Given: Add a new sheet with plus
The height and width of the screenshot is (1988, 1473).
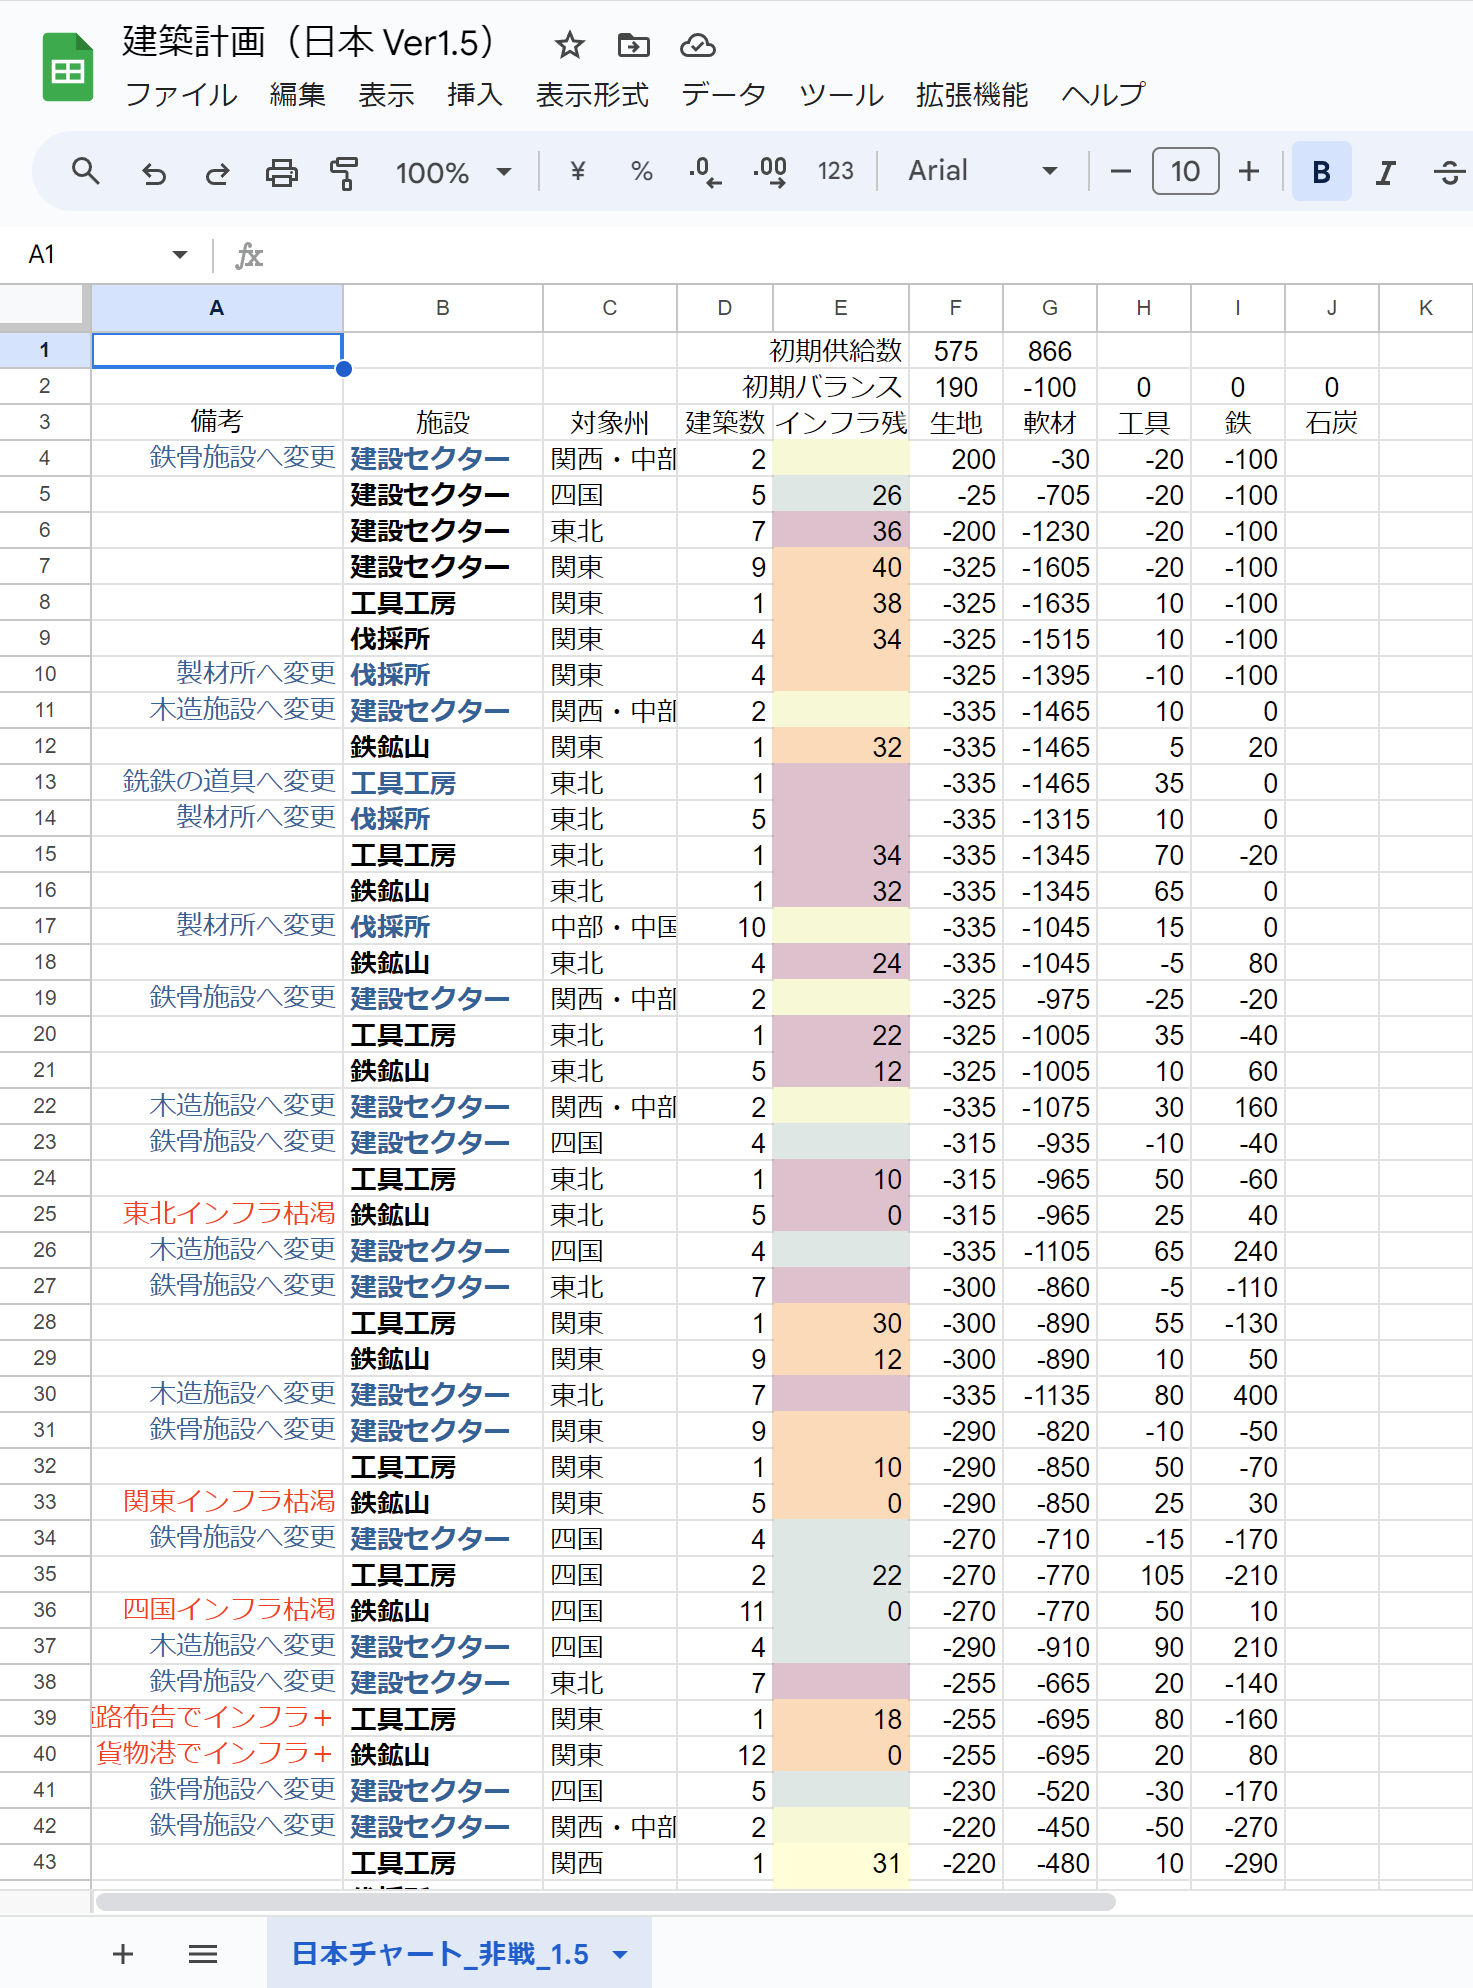Looking at the screenshot, I should click(x=123, y=1953).
